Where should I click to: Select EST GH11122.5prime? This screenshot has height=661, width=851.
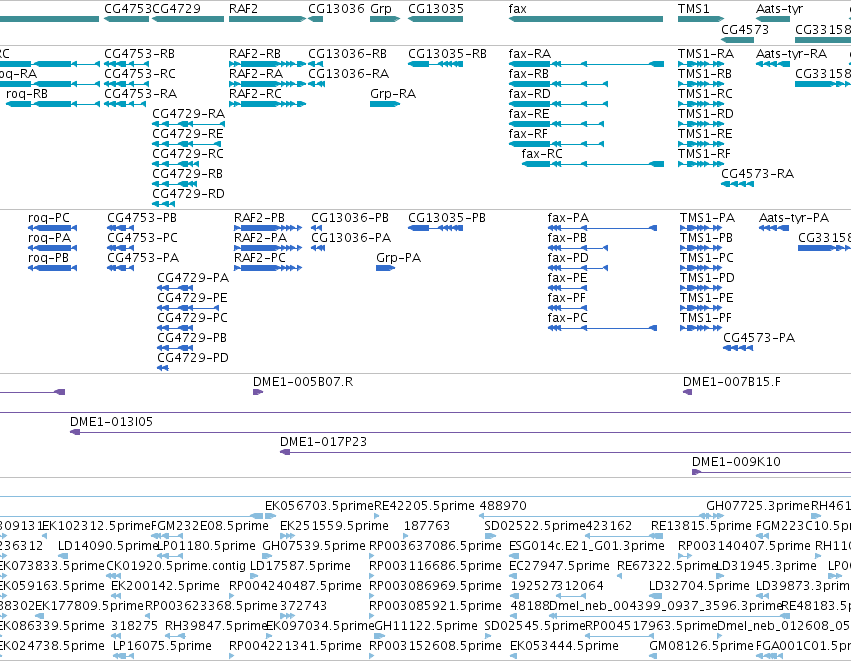click(426, 626)
